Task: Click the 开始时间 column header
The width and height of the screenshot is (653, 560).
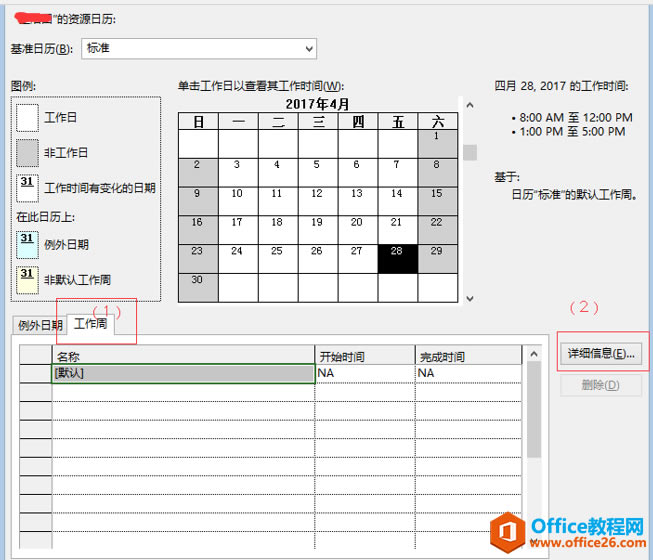Action: coord(365,355)
